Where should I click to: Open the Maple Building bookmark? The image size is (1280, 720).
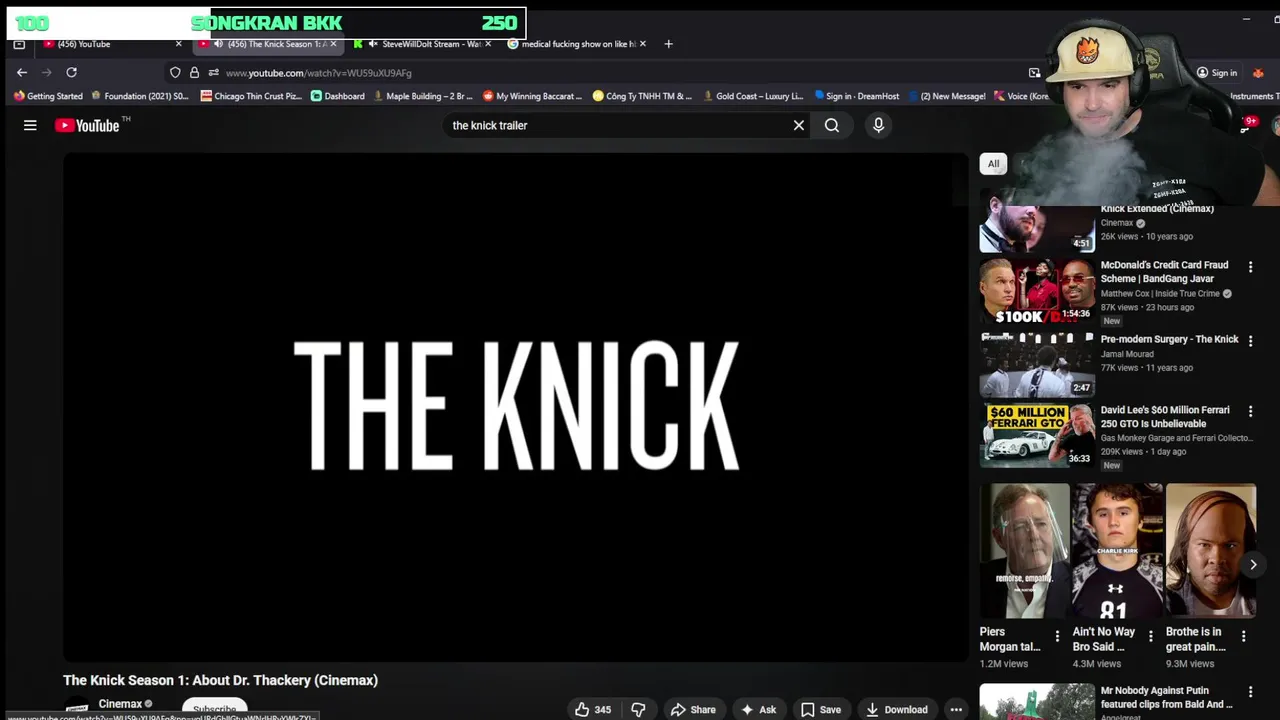[x=423, y=96]
